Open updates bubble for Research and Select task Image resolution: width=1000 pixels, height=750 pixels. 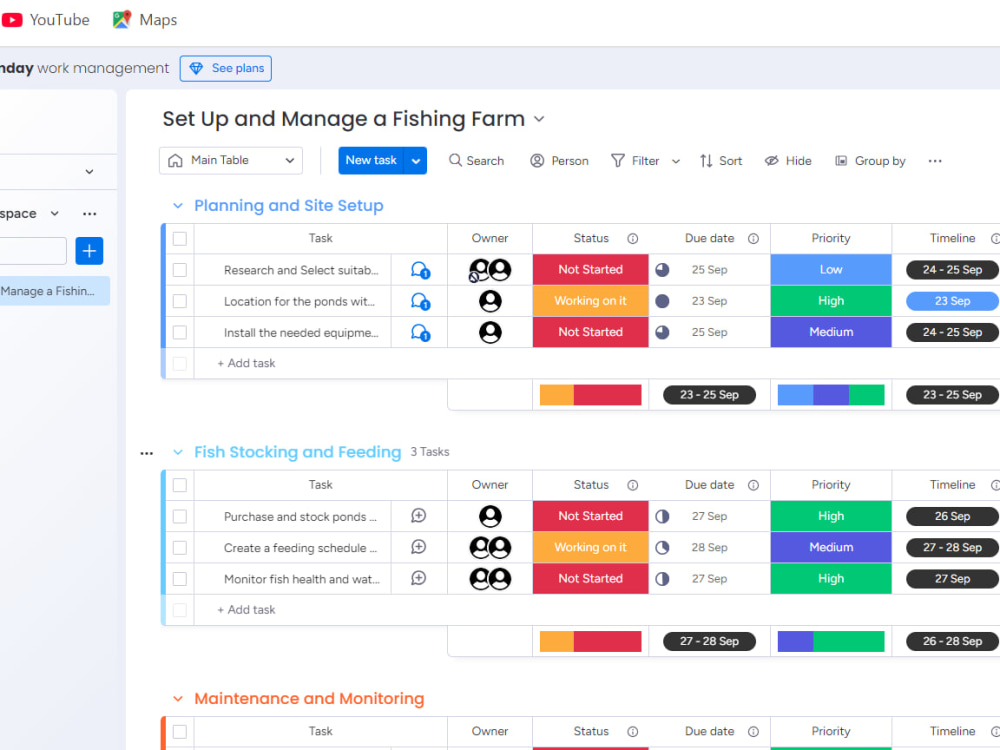(420, 270)
